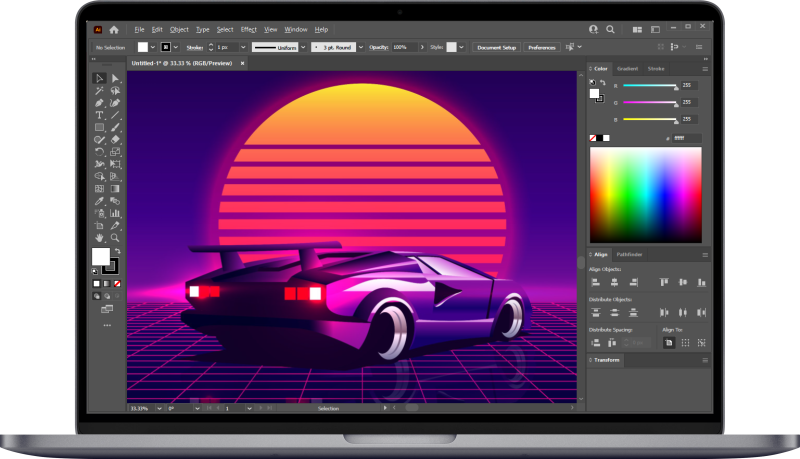Open fill color dropdown in control bar

[x=153, y=47]
